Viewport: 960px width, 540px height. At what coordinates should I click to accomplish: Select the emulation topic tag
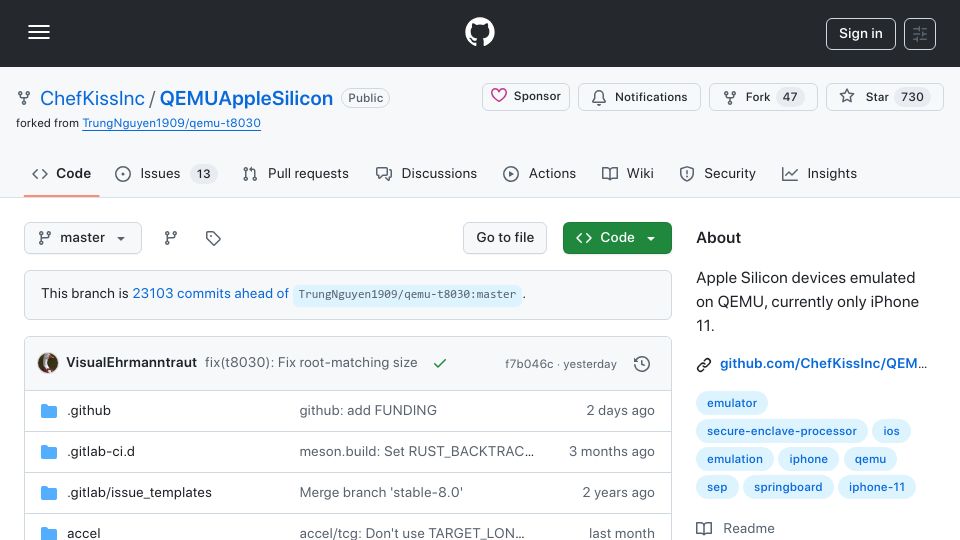click(735, 459)
